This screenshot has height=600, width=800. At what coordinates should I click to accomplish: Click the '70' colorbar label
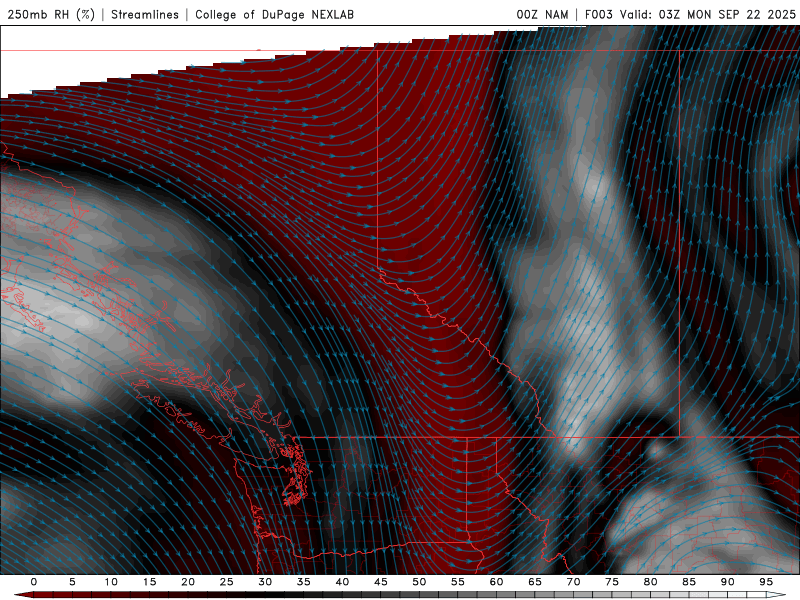573,582
